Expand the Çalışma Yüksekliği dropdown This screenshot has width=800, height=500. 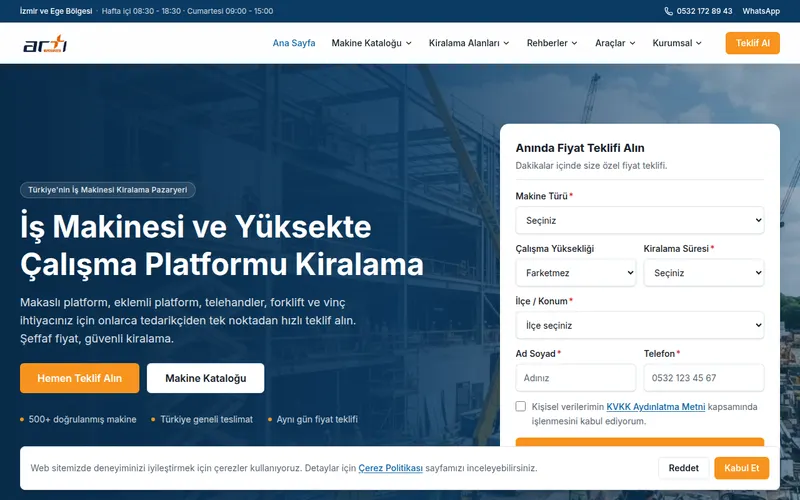tap(576, 273)
